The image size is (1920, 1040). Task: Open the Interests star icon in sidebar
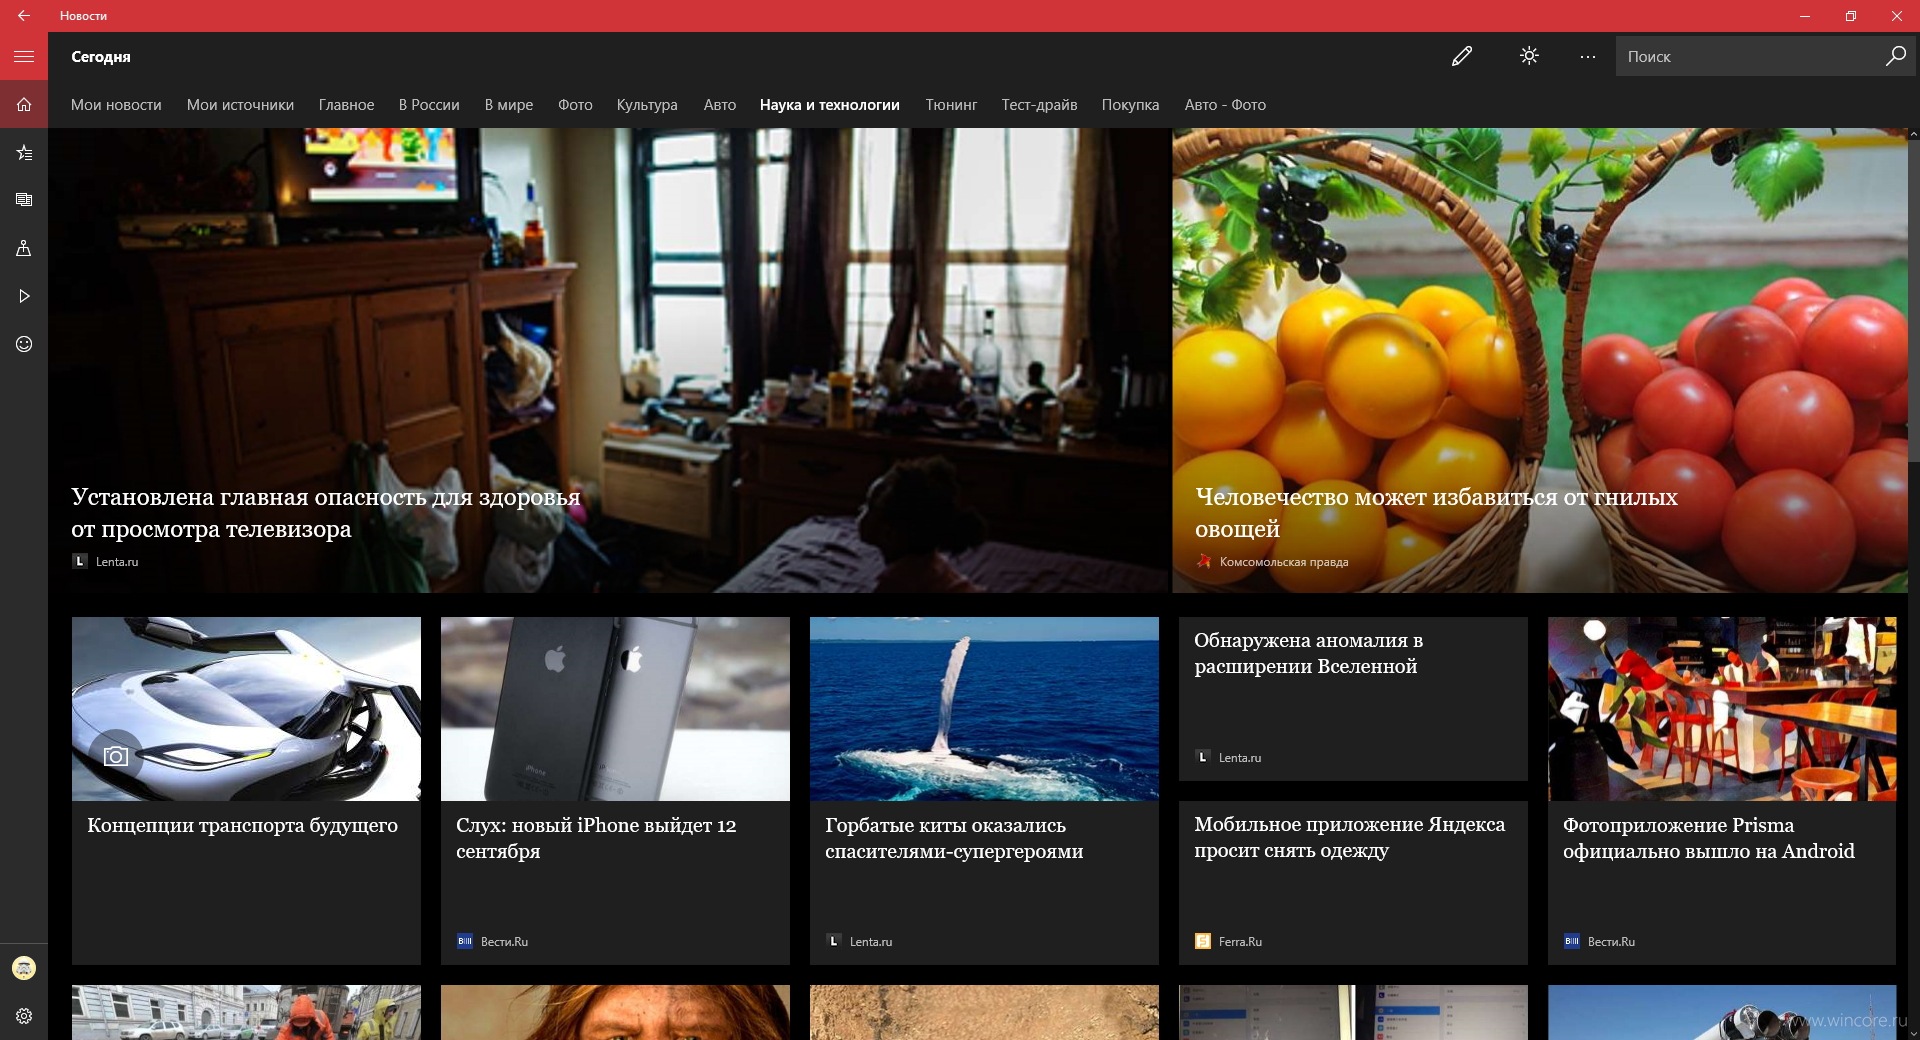point(24,153)
